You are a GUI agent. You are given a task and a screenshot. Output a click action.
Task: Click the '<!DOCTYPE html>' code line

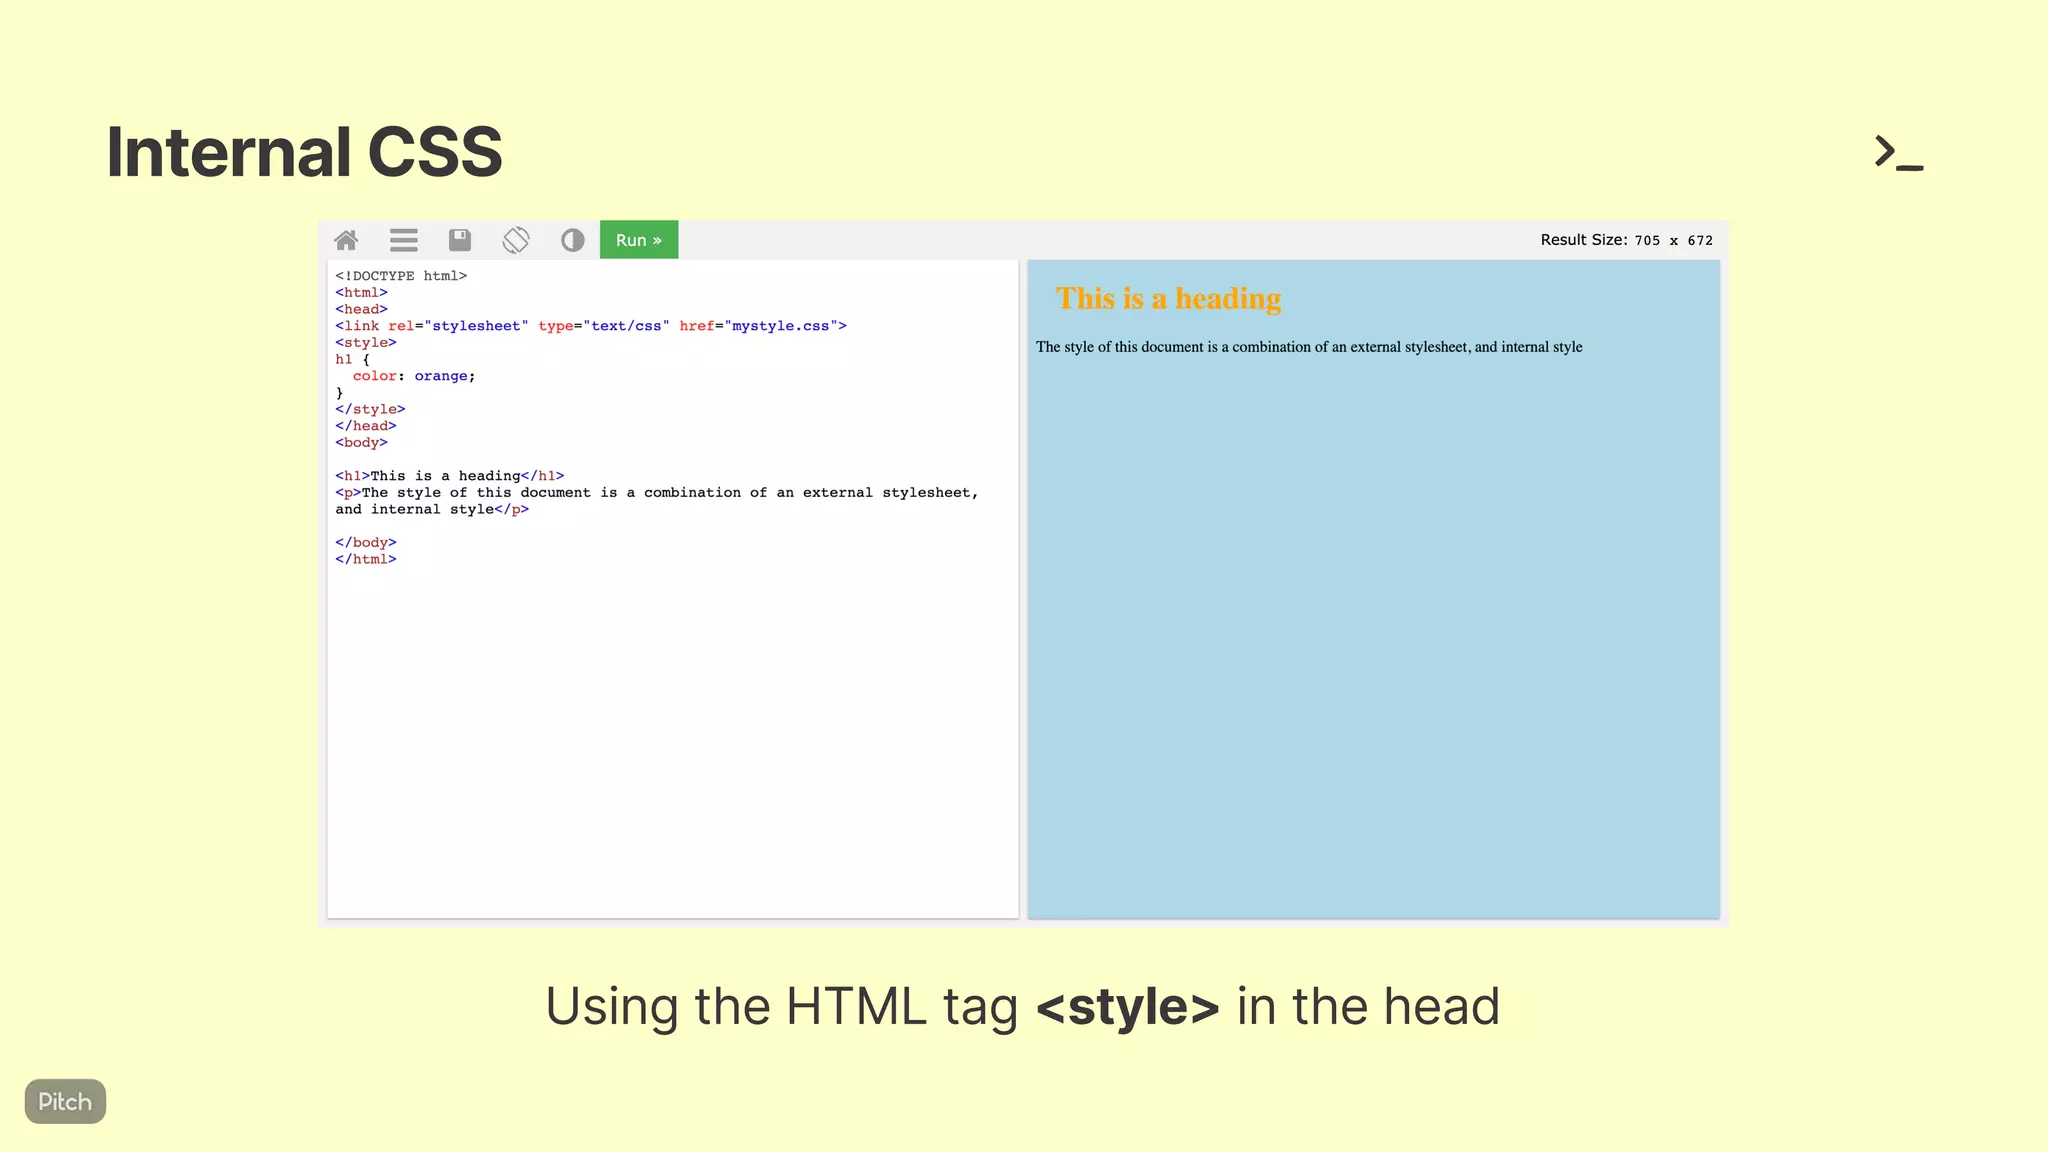pos(401,276)
